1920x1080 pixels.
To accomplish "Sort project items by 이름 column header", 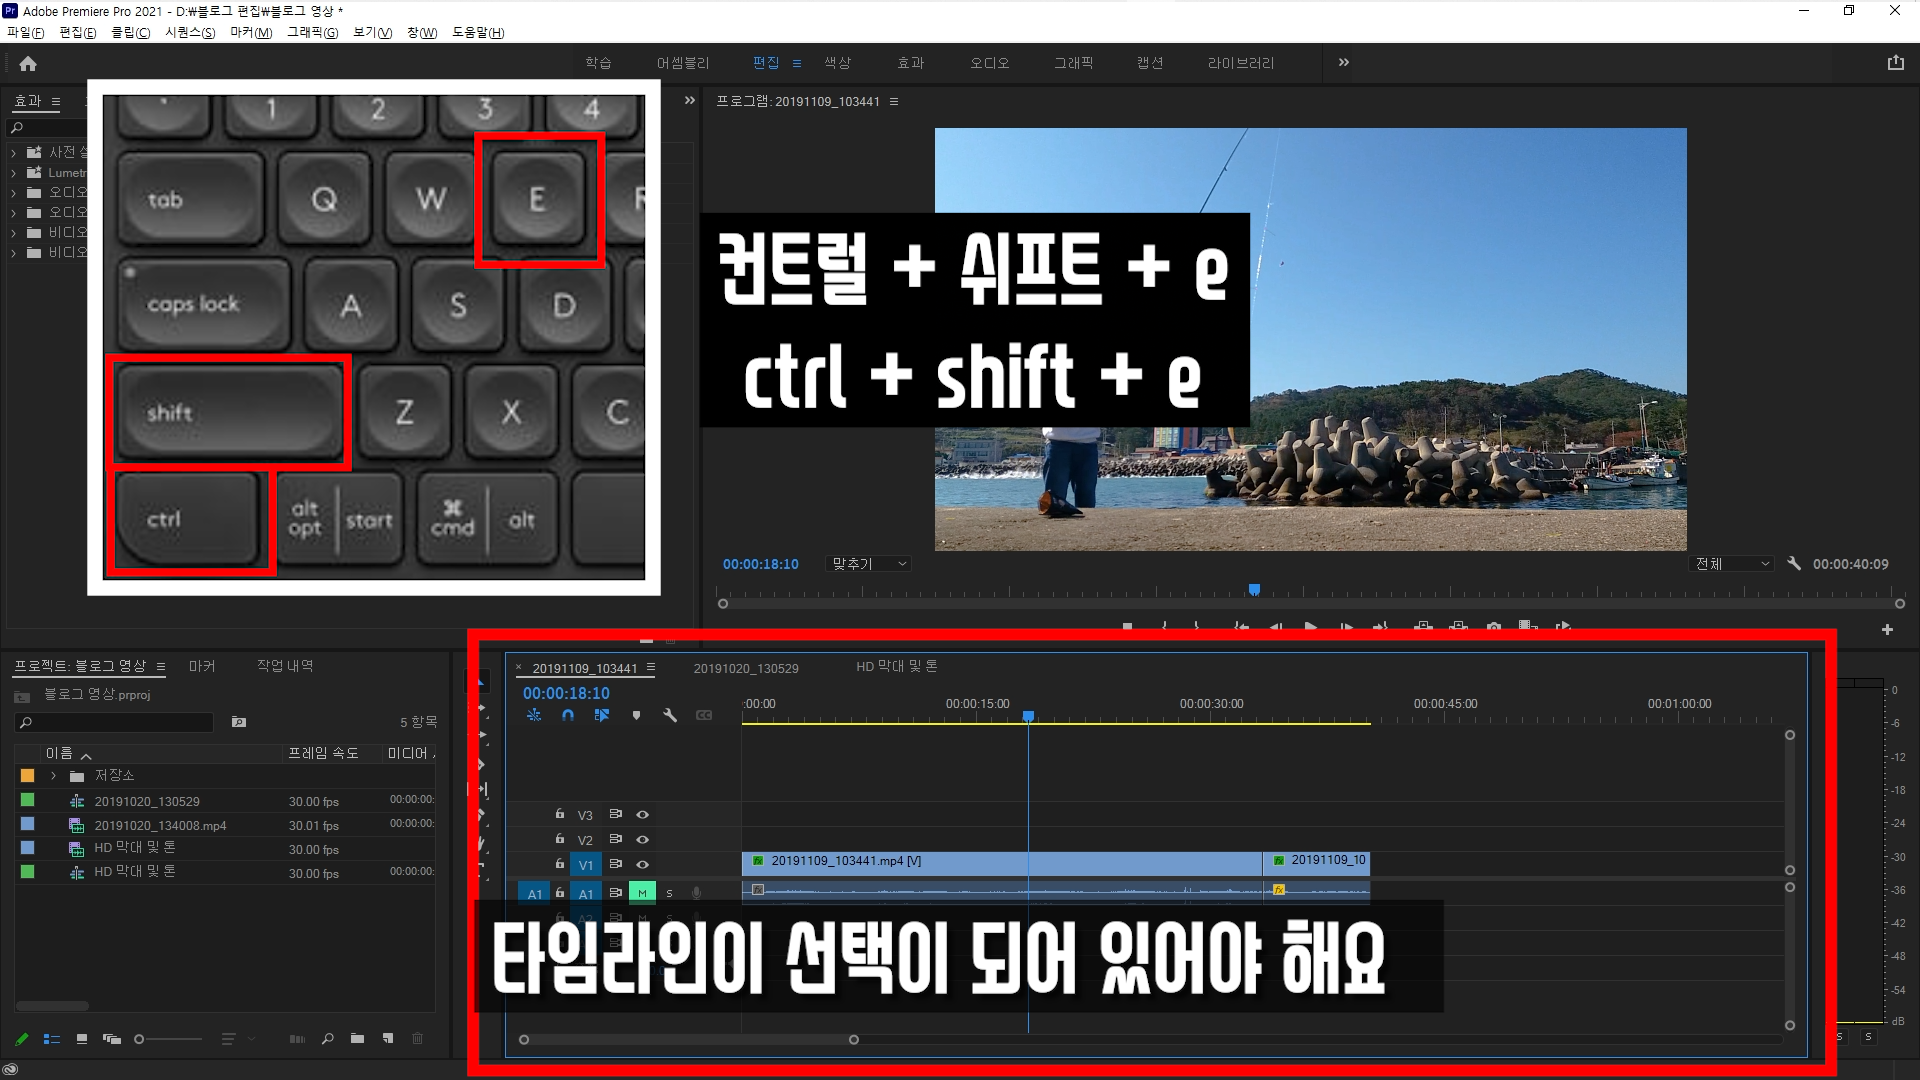I will point(59,754).
